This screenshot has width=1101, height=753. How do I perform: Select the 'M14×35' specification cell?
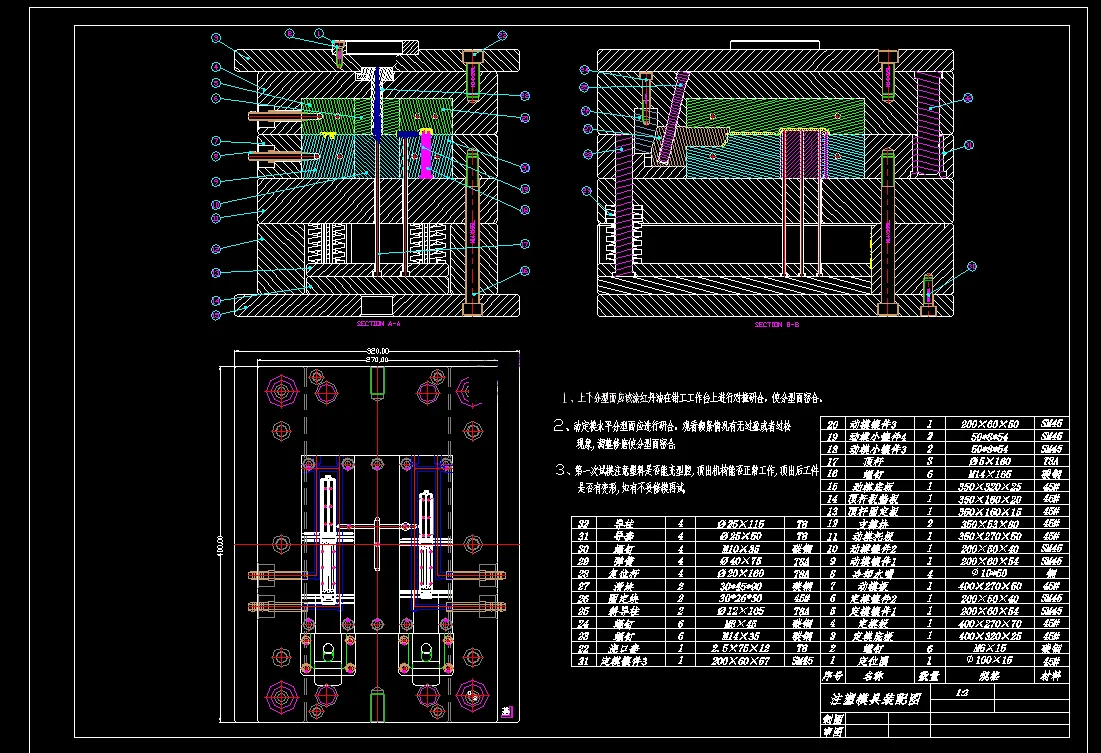coord(740,636)
